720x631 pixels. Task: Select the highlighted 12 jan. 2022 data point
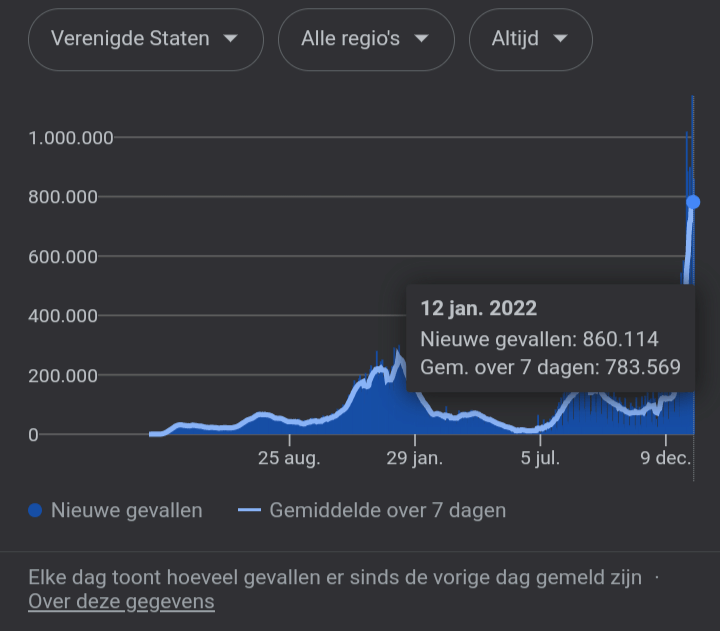click(x=693, y=202)
